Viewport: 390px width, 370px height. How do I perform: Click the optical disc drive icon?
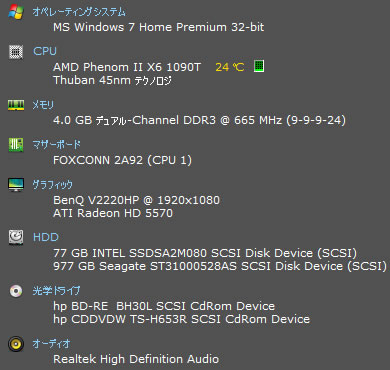click(x=16, y=291)
